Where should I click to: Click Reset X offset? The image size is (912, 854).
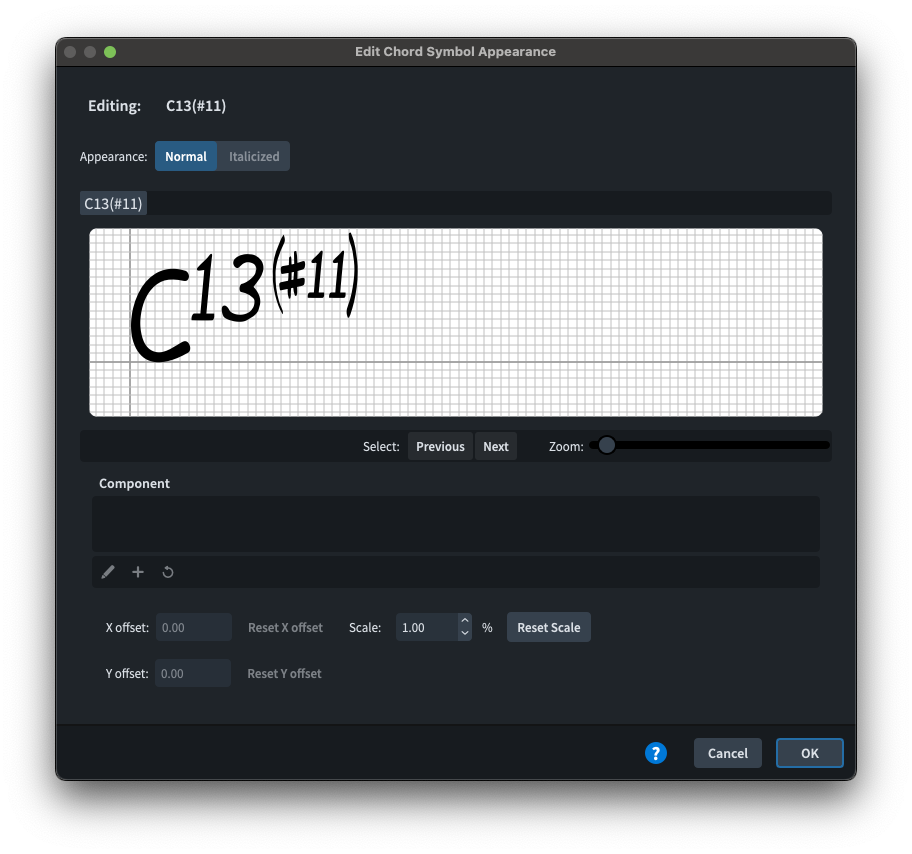pyautogui.click(x=285, y=627)
